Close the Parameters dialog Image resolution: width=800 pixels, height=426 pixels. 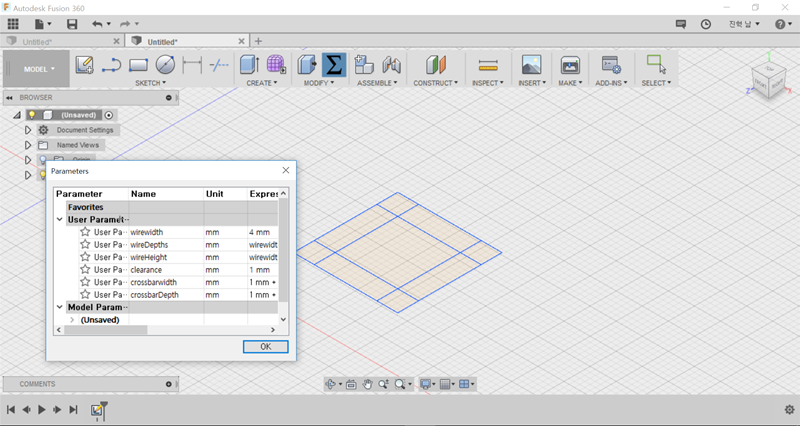click(x=286, y=170)
